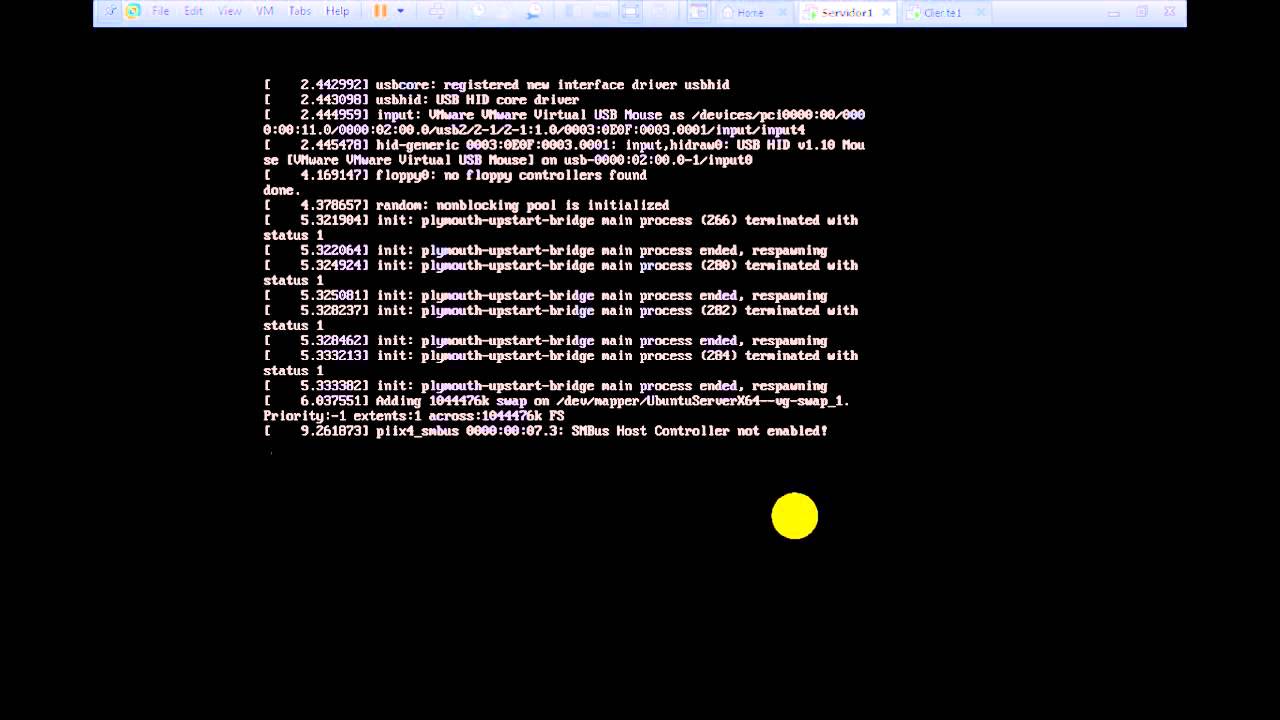Pause the virtual machine with the orange button
Screen dimensions: 1280x720
380,12
